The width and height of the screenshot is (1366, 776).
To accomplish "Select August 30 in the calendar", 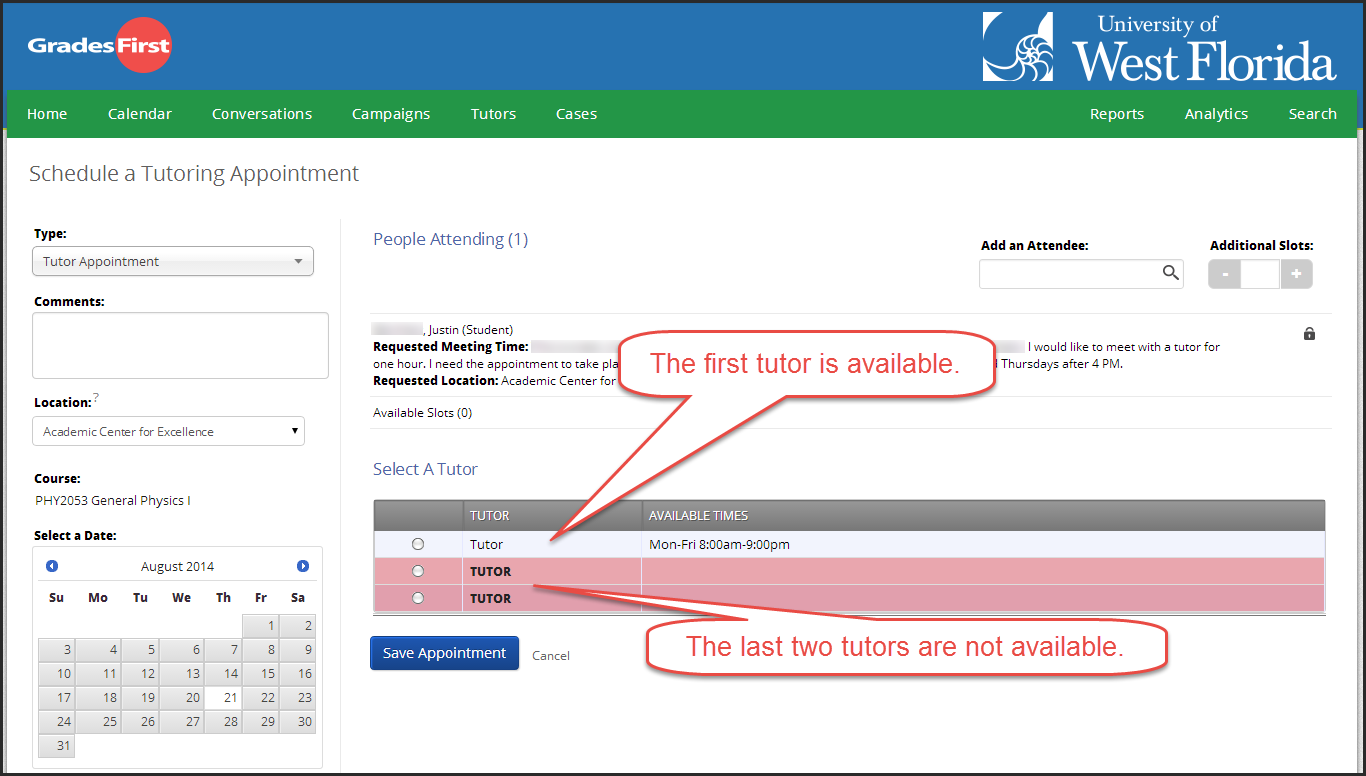I will 297,722.
